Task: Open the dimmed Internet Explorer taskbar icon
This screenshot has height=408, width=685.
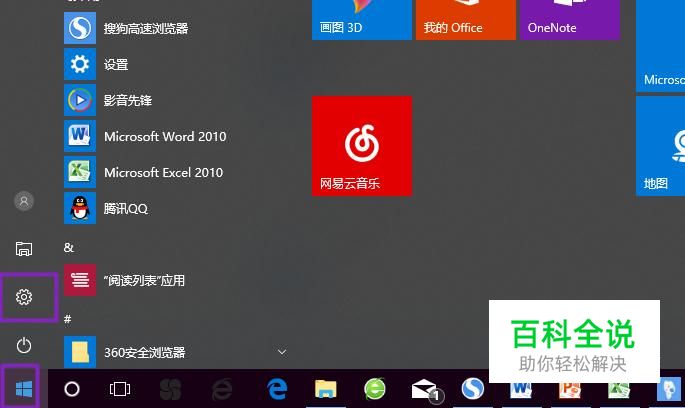Action: coord(222,389)
